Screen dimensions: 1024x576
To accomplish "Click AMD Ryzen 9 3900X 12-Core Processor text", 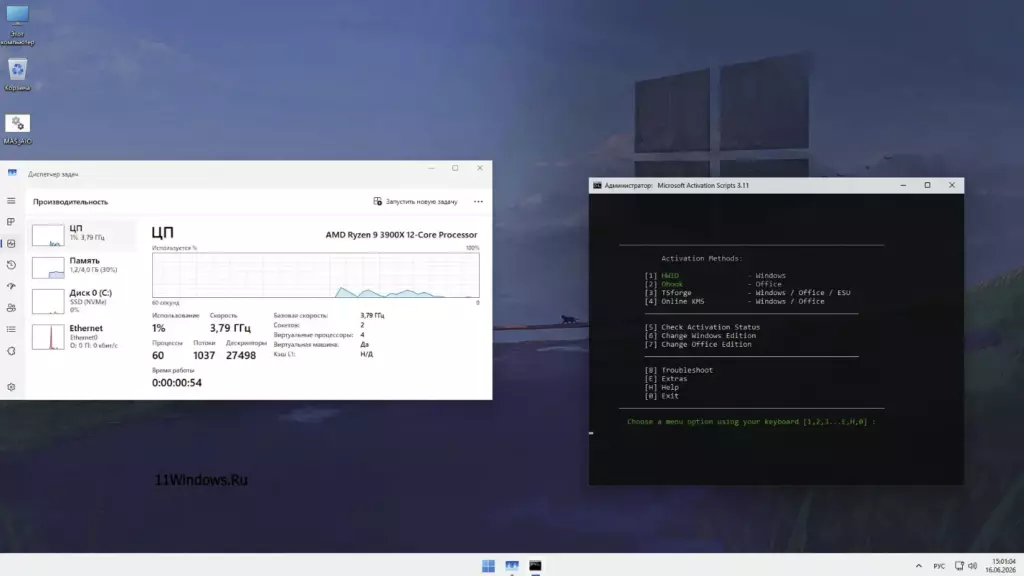I will click(401, 234).
